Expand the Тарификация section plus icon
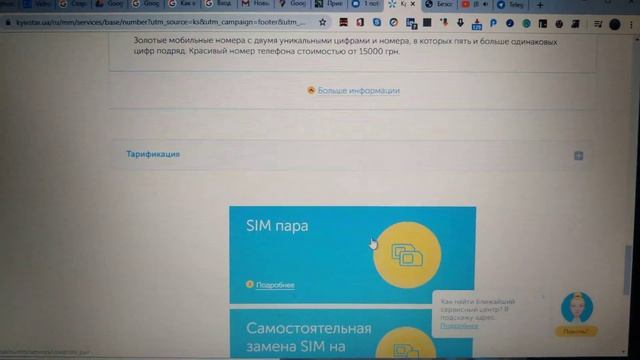Screen dimensions: 640x360 click(578, 156)
